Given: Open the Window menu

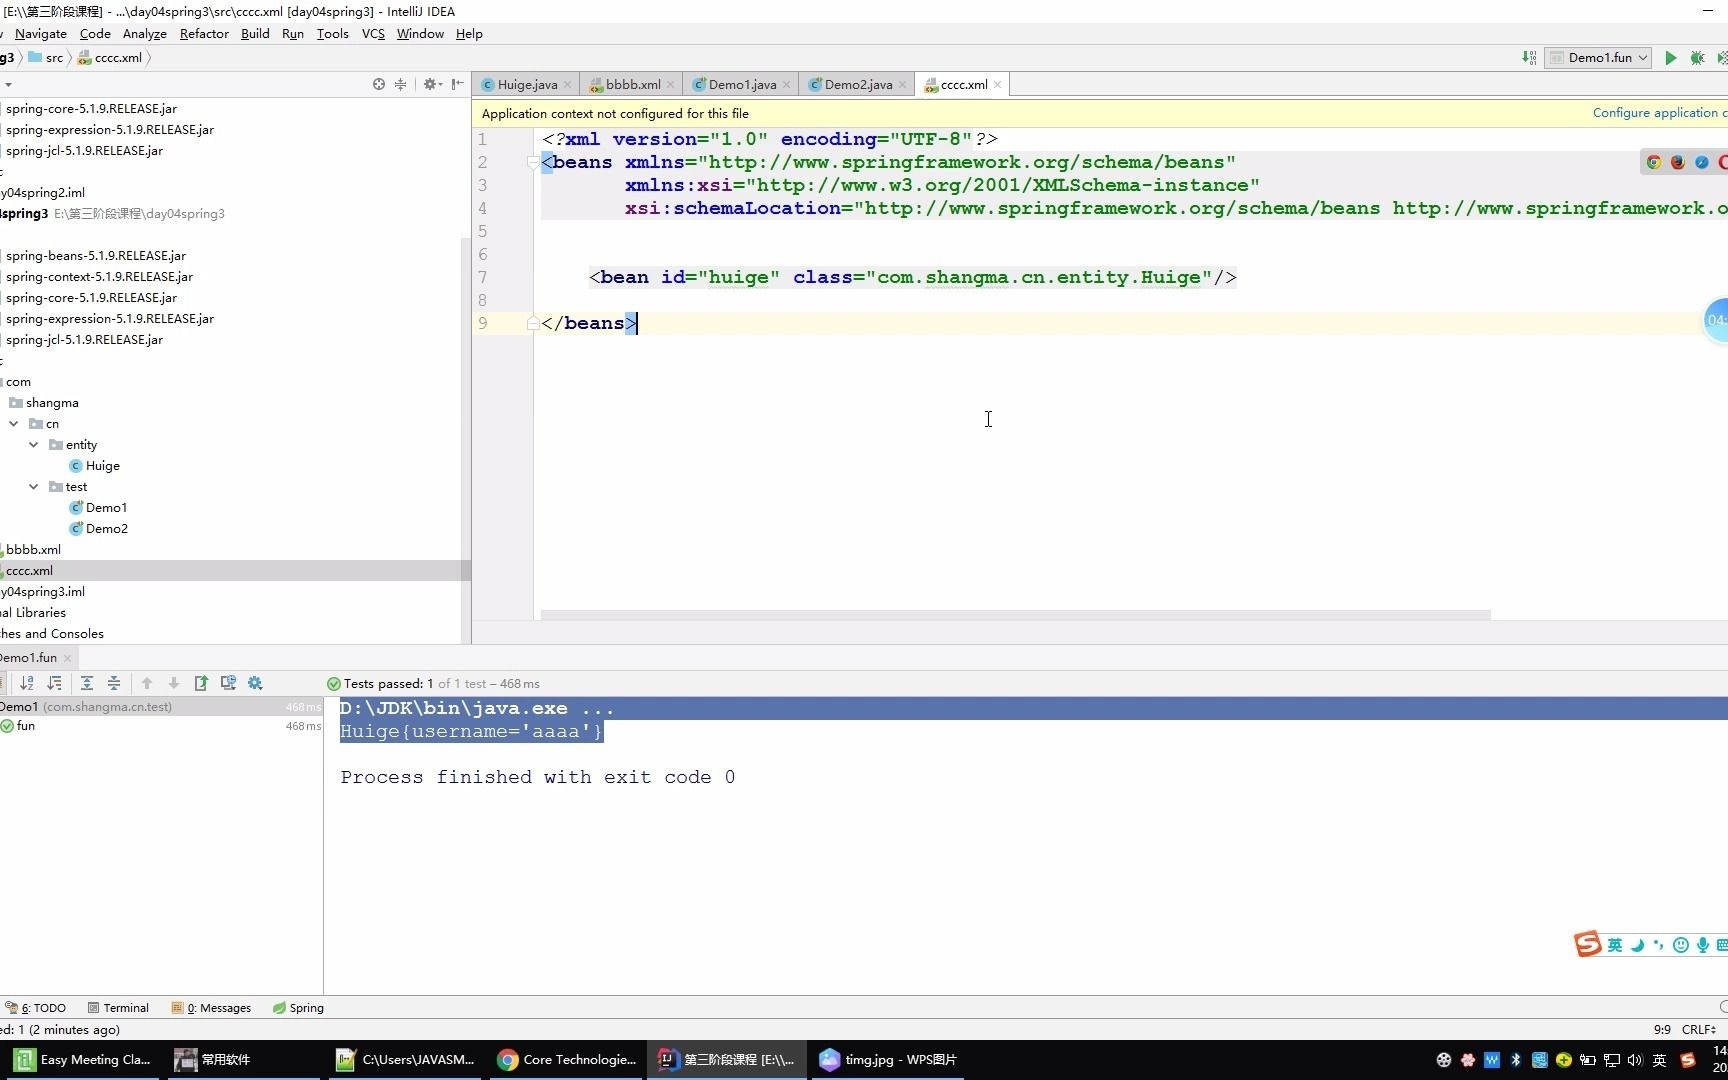Looking at the screenshot, I should [x=420, y=33].
